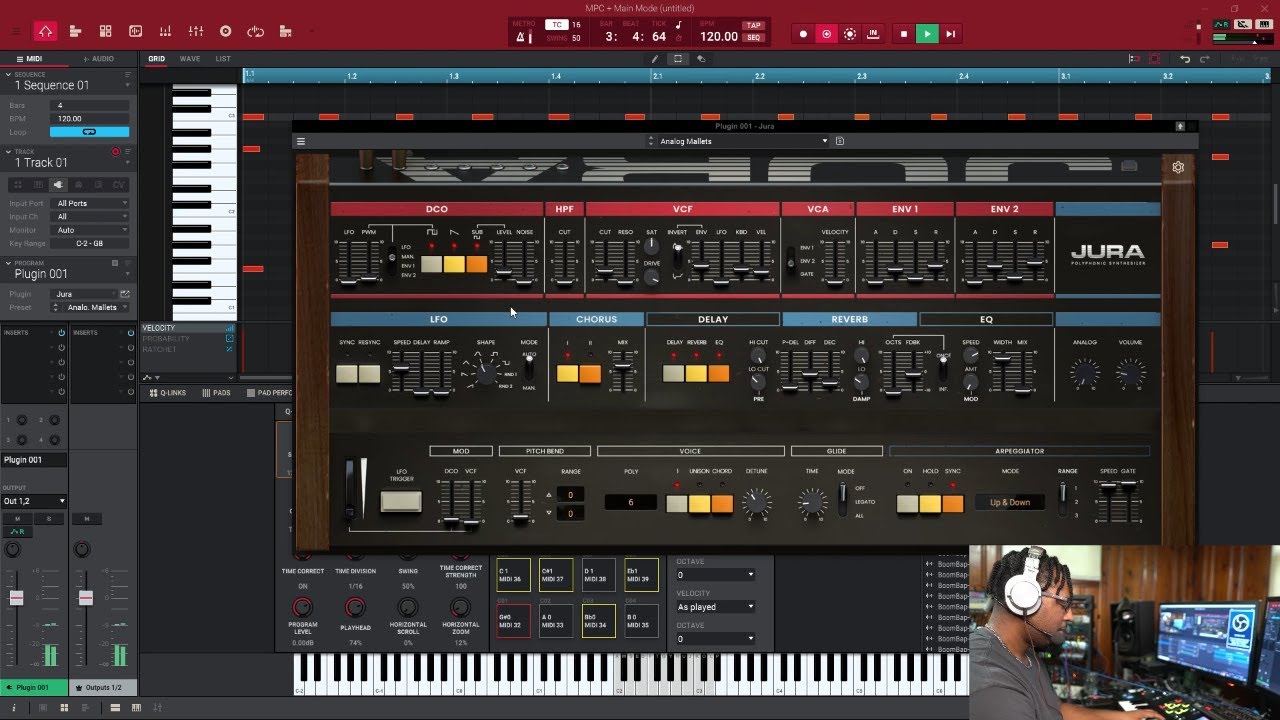Image resolution: width=1280 pixels, height=720 pixels.
Task: Select the CV track type icon
Action: click(x=119, y=185)
